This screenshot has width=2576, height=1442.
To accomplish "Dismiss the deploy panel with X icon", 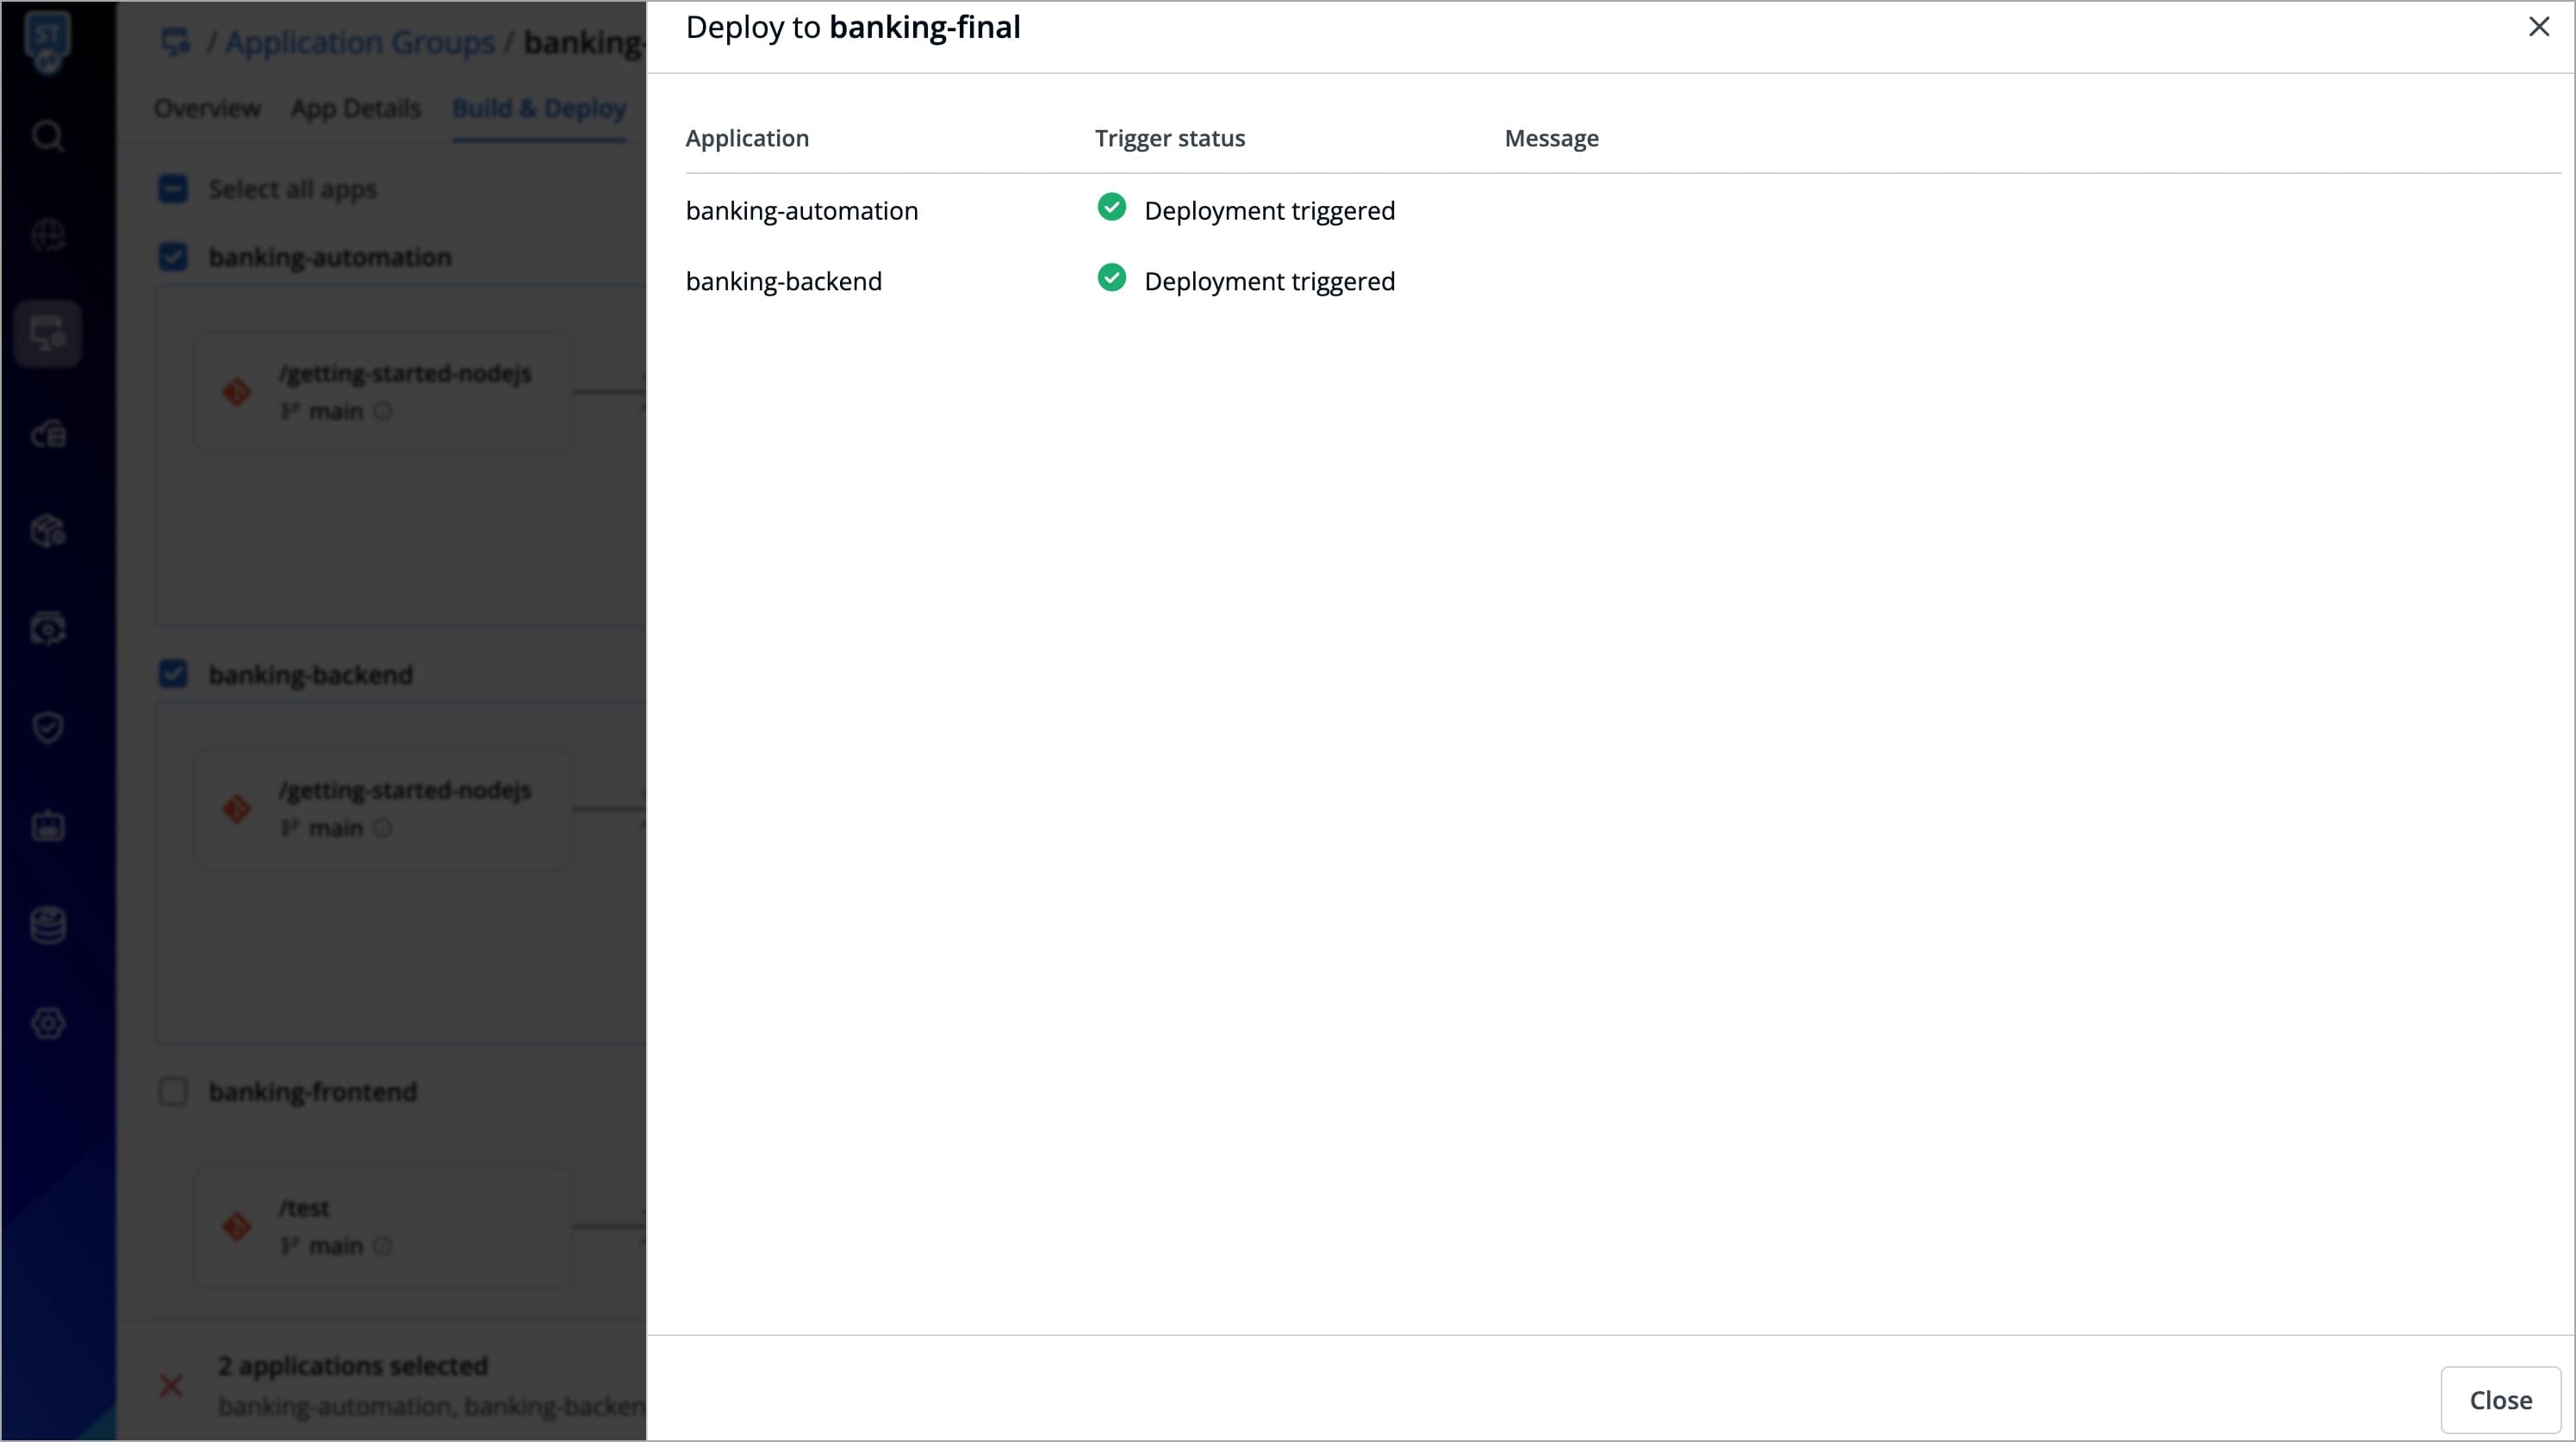I will pyautogui.click(x=2538, y=27).
